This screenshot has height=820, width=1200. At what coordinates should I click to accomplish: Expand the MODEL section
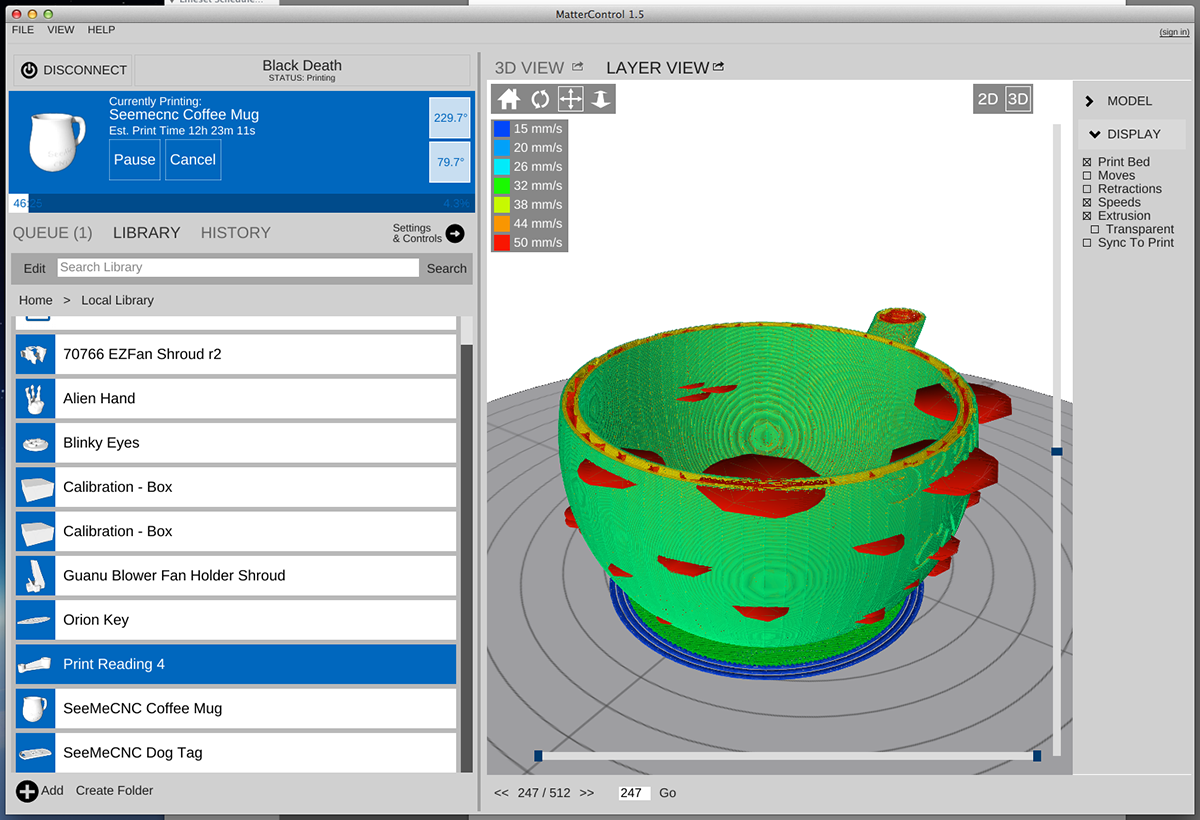(x=1089, y=101)
